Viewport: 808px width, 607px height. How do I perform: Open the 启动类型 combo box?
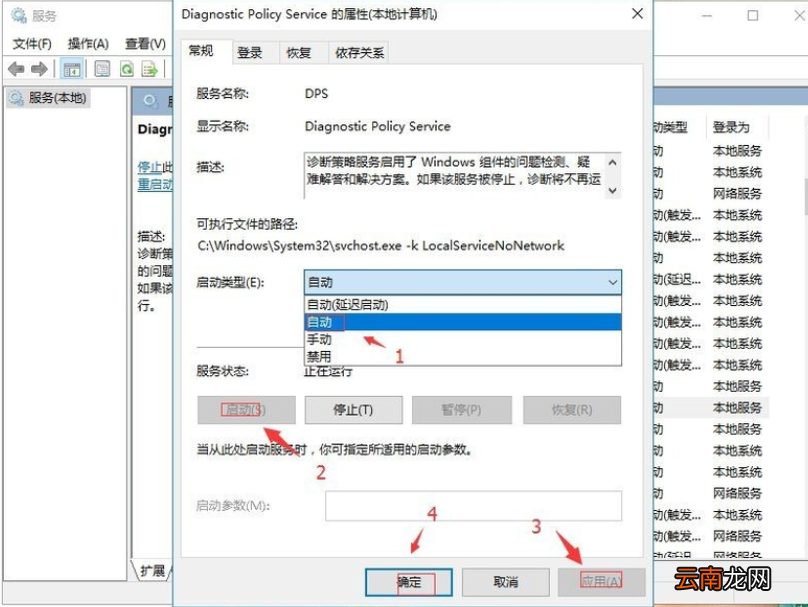463,282
